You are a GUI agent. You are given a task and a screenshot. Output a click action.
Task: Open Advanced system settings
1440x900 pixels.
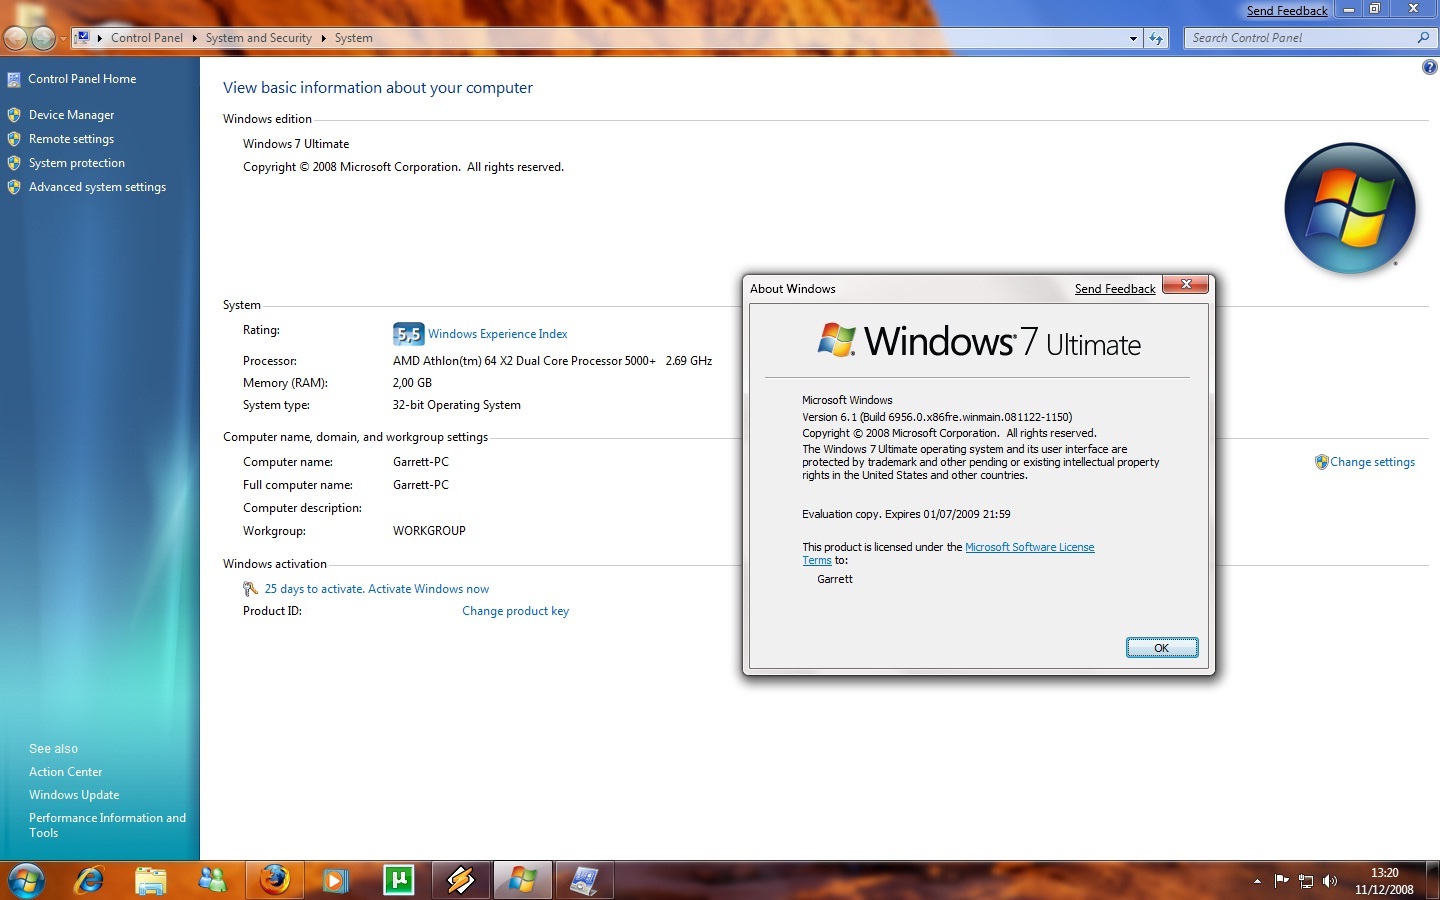pos(97,187)
